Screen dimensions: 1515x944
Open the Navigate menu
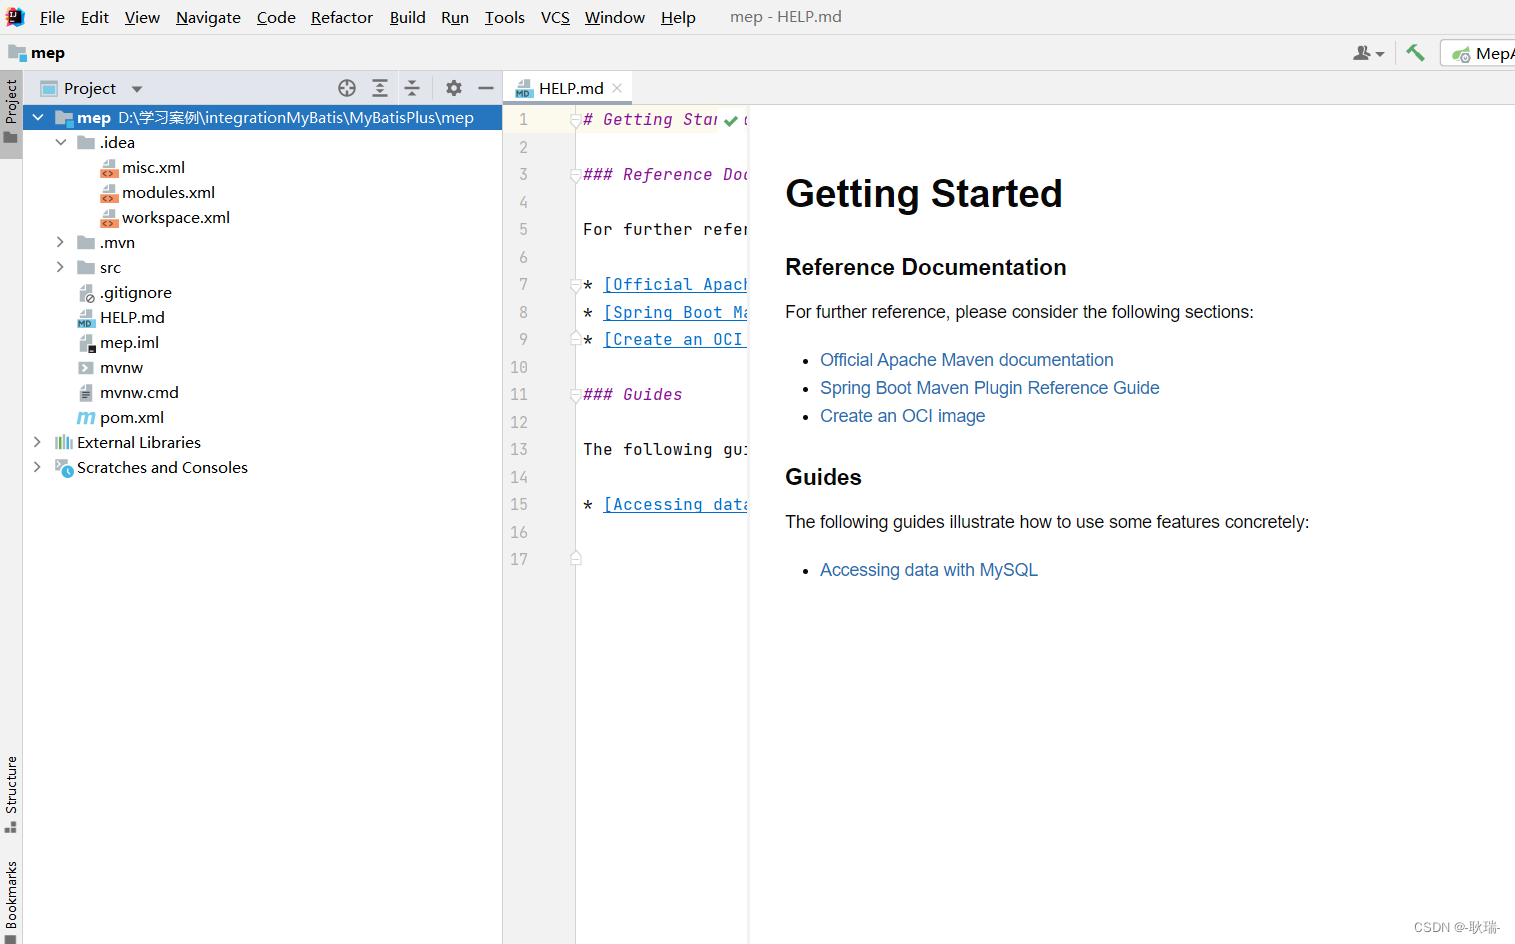click(x=208, y=17)
